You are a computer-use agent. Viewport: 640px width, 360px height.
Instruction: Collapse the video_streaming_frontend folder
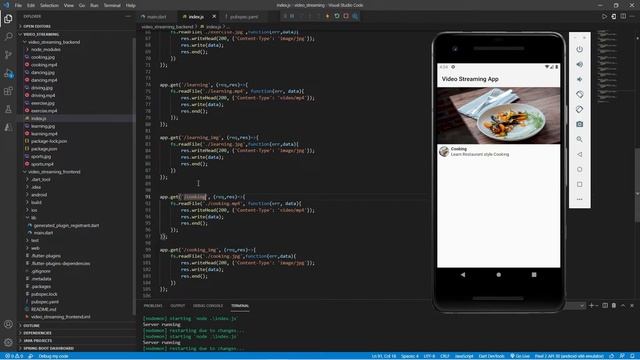point(54,172)
